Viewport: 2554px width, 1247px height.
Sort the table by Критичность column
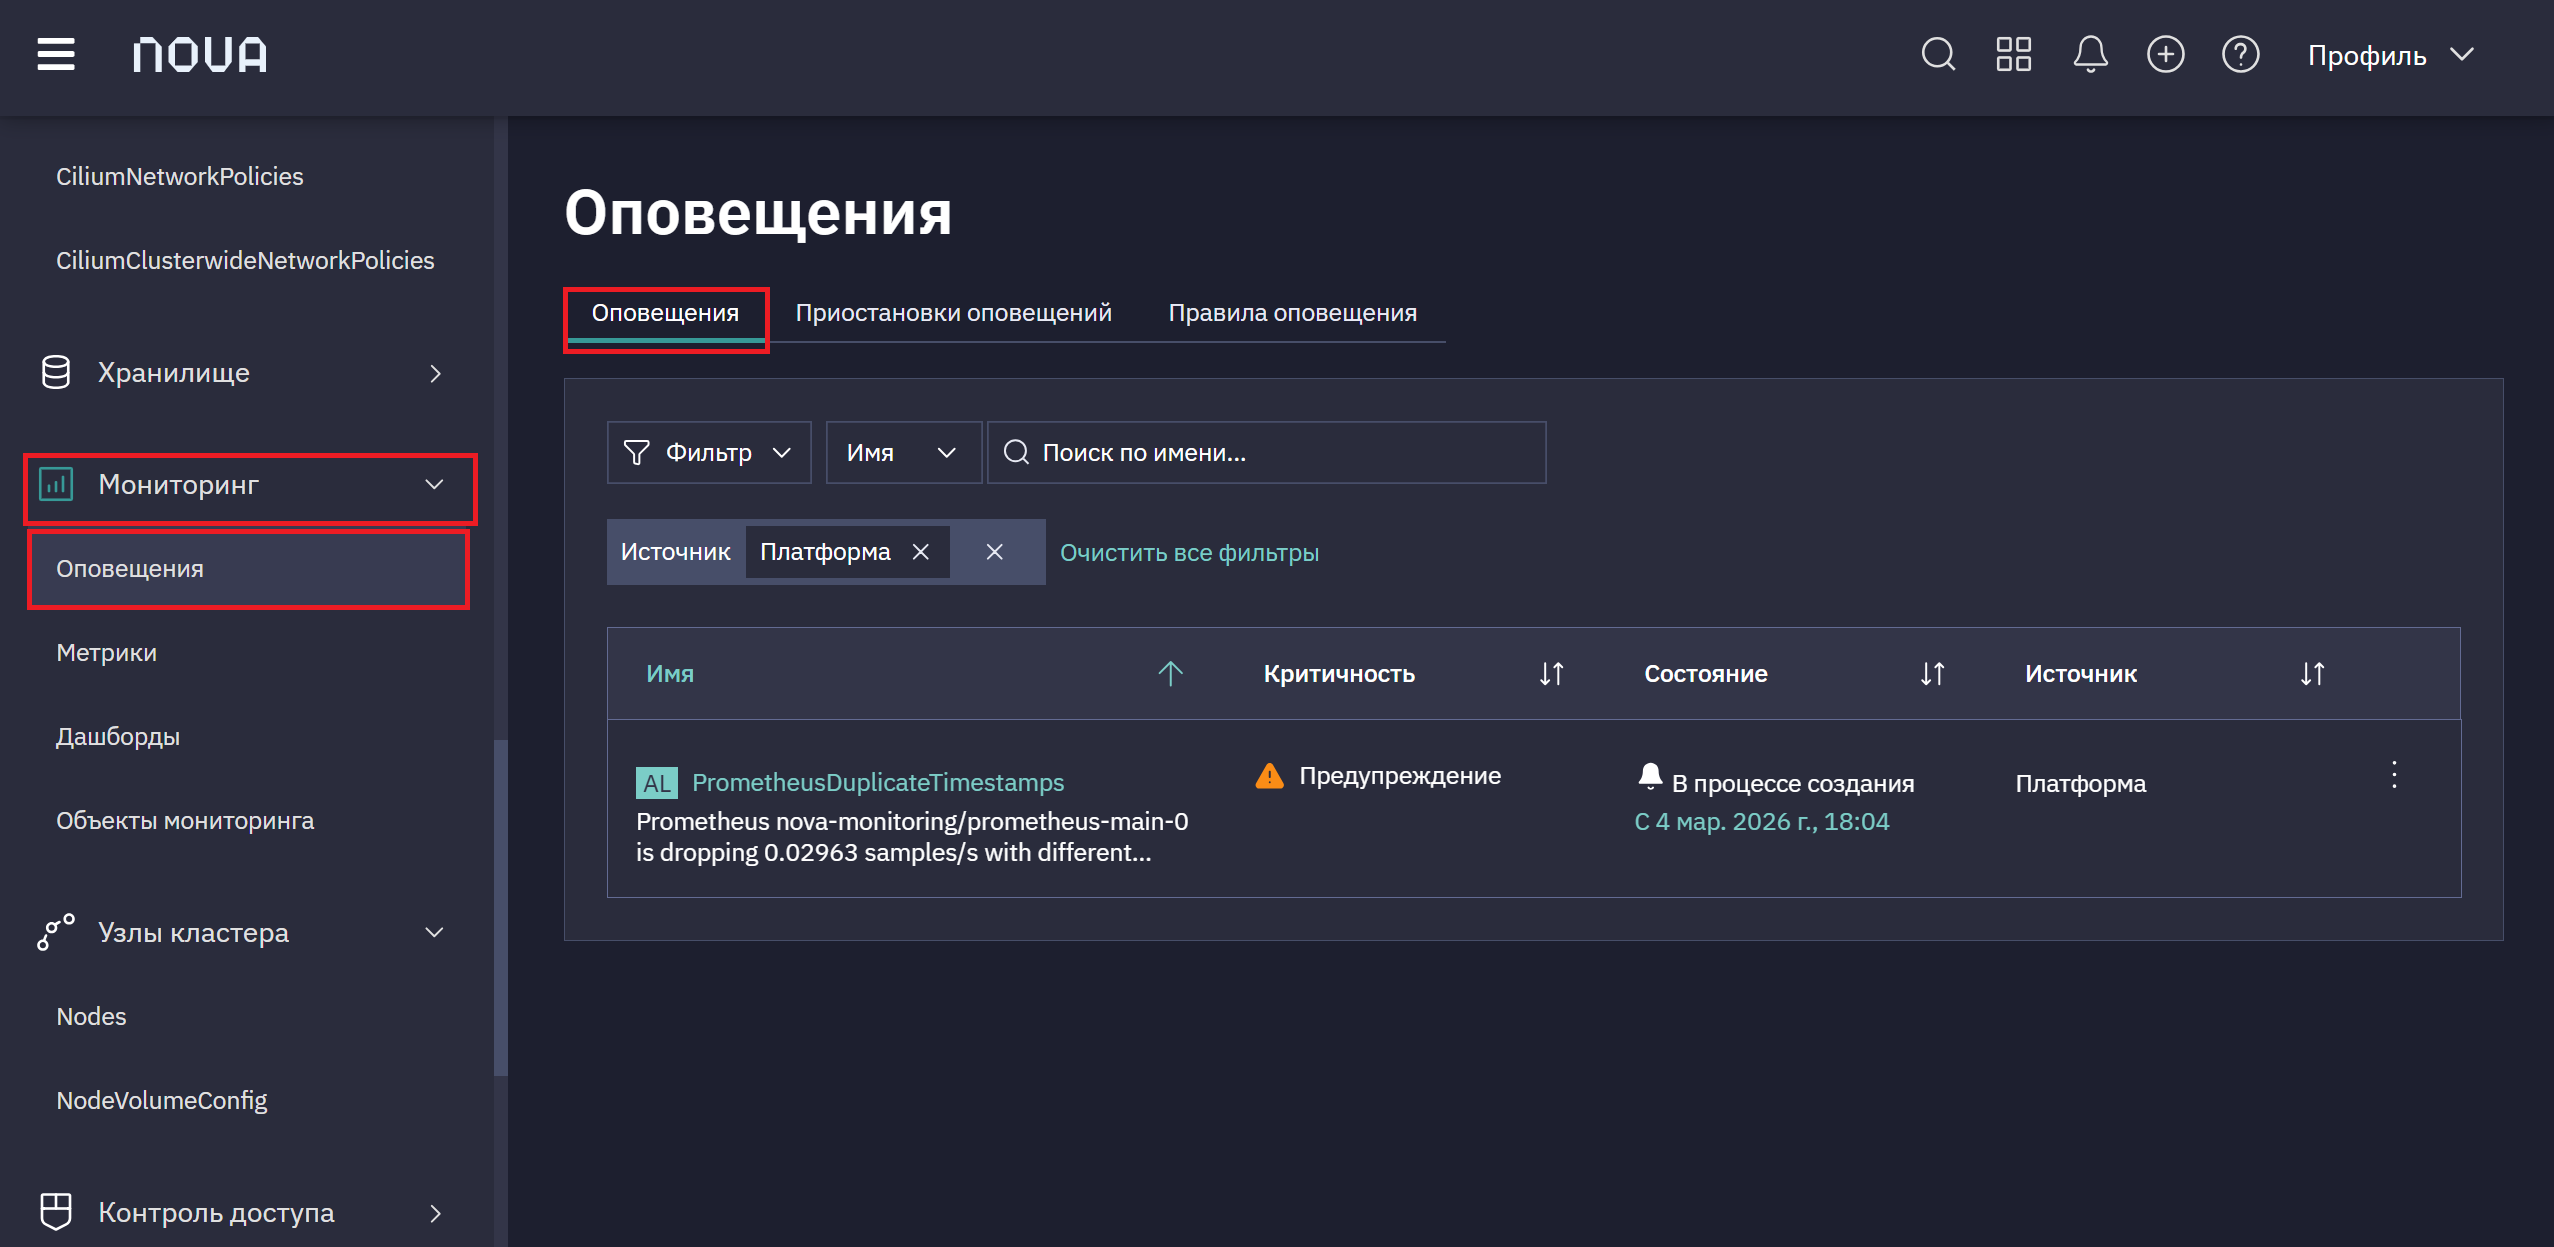1551,674
